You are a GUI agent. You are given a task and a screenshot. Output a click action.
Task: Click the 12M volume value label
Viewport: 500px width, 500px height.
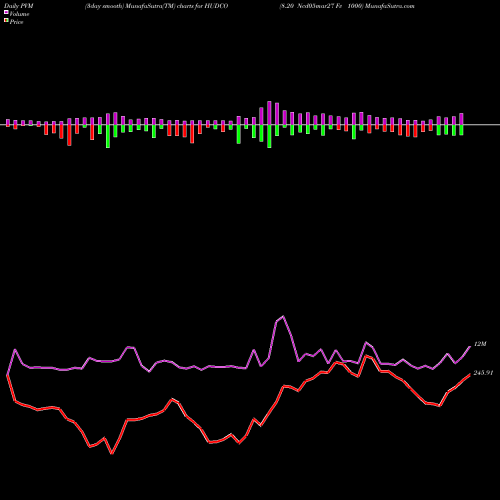pyautogui.click(x=480, y=344)
